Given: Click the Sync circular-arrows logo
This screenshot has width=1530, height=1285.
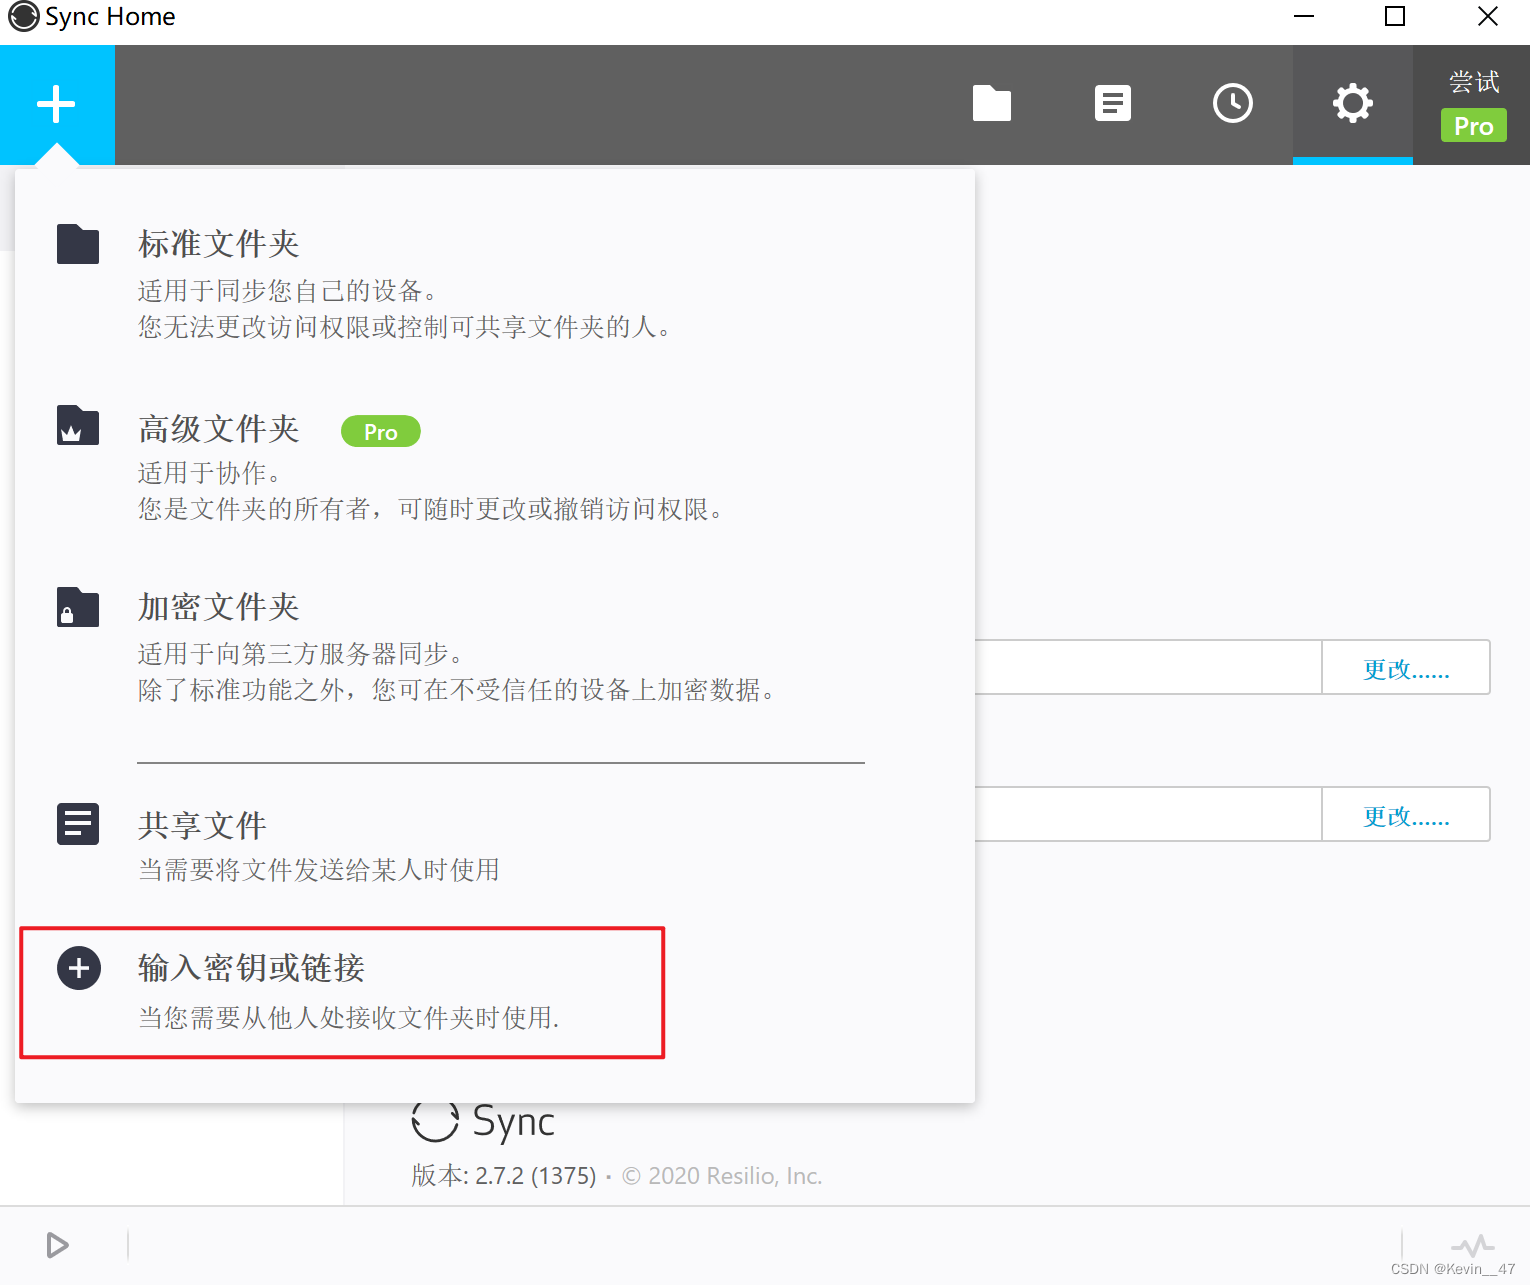Looking at the screenshot, I should pyautogui.click(x=435, y=1121).
